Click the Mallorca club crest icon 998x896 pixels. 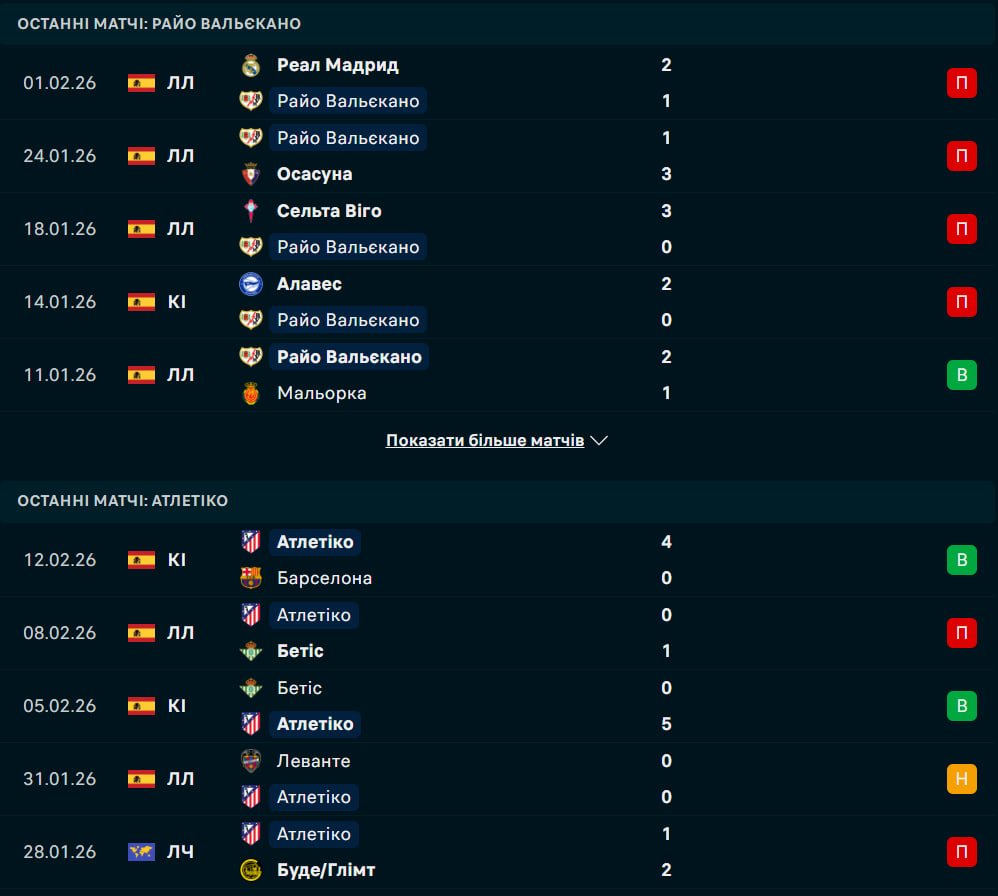[250, 393]
